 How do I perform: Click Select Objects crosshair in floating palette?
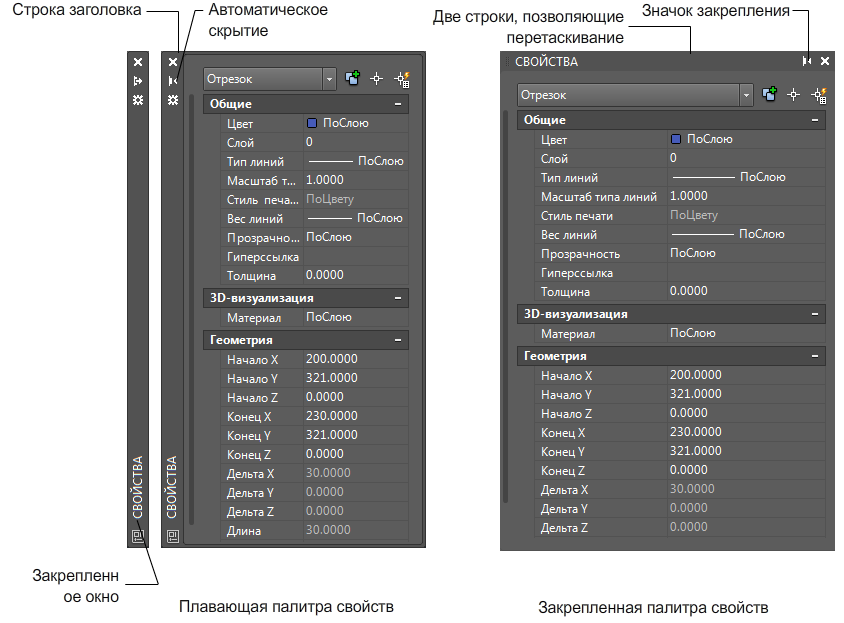click(376, 79)
